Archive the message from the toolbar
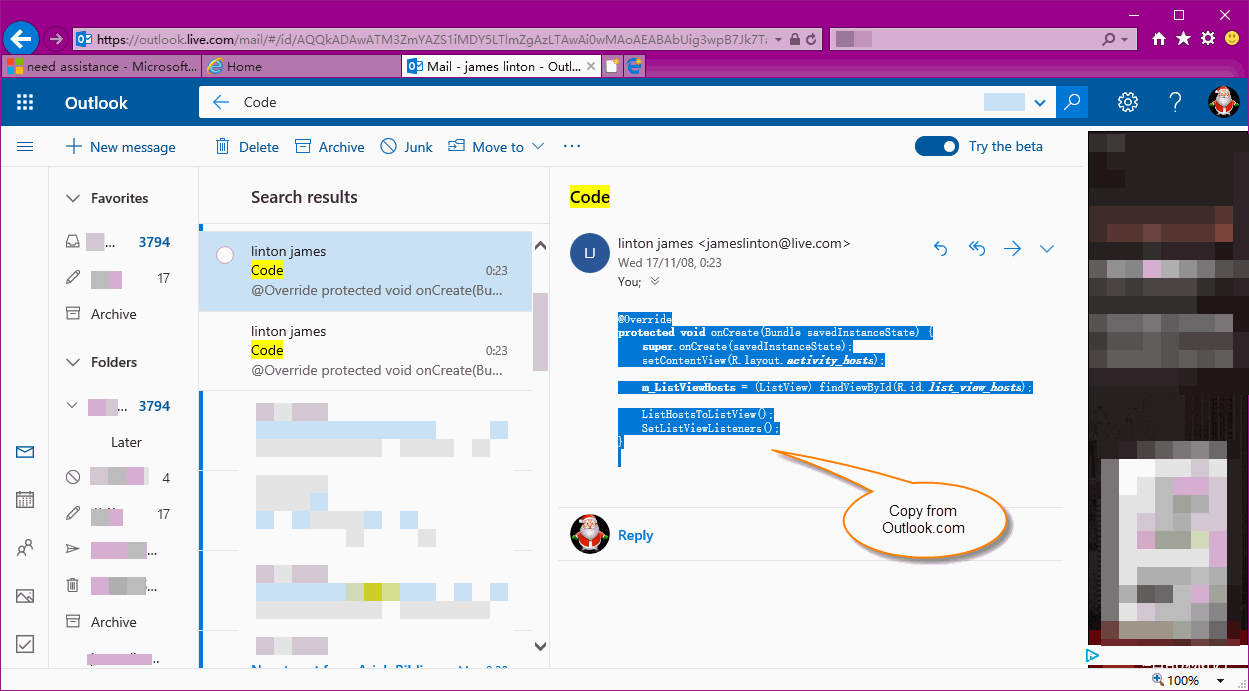Image resolution: width=1249 pixels, height=691 pixels. [x=329, y=147]
